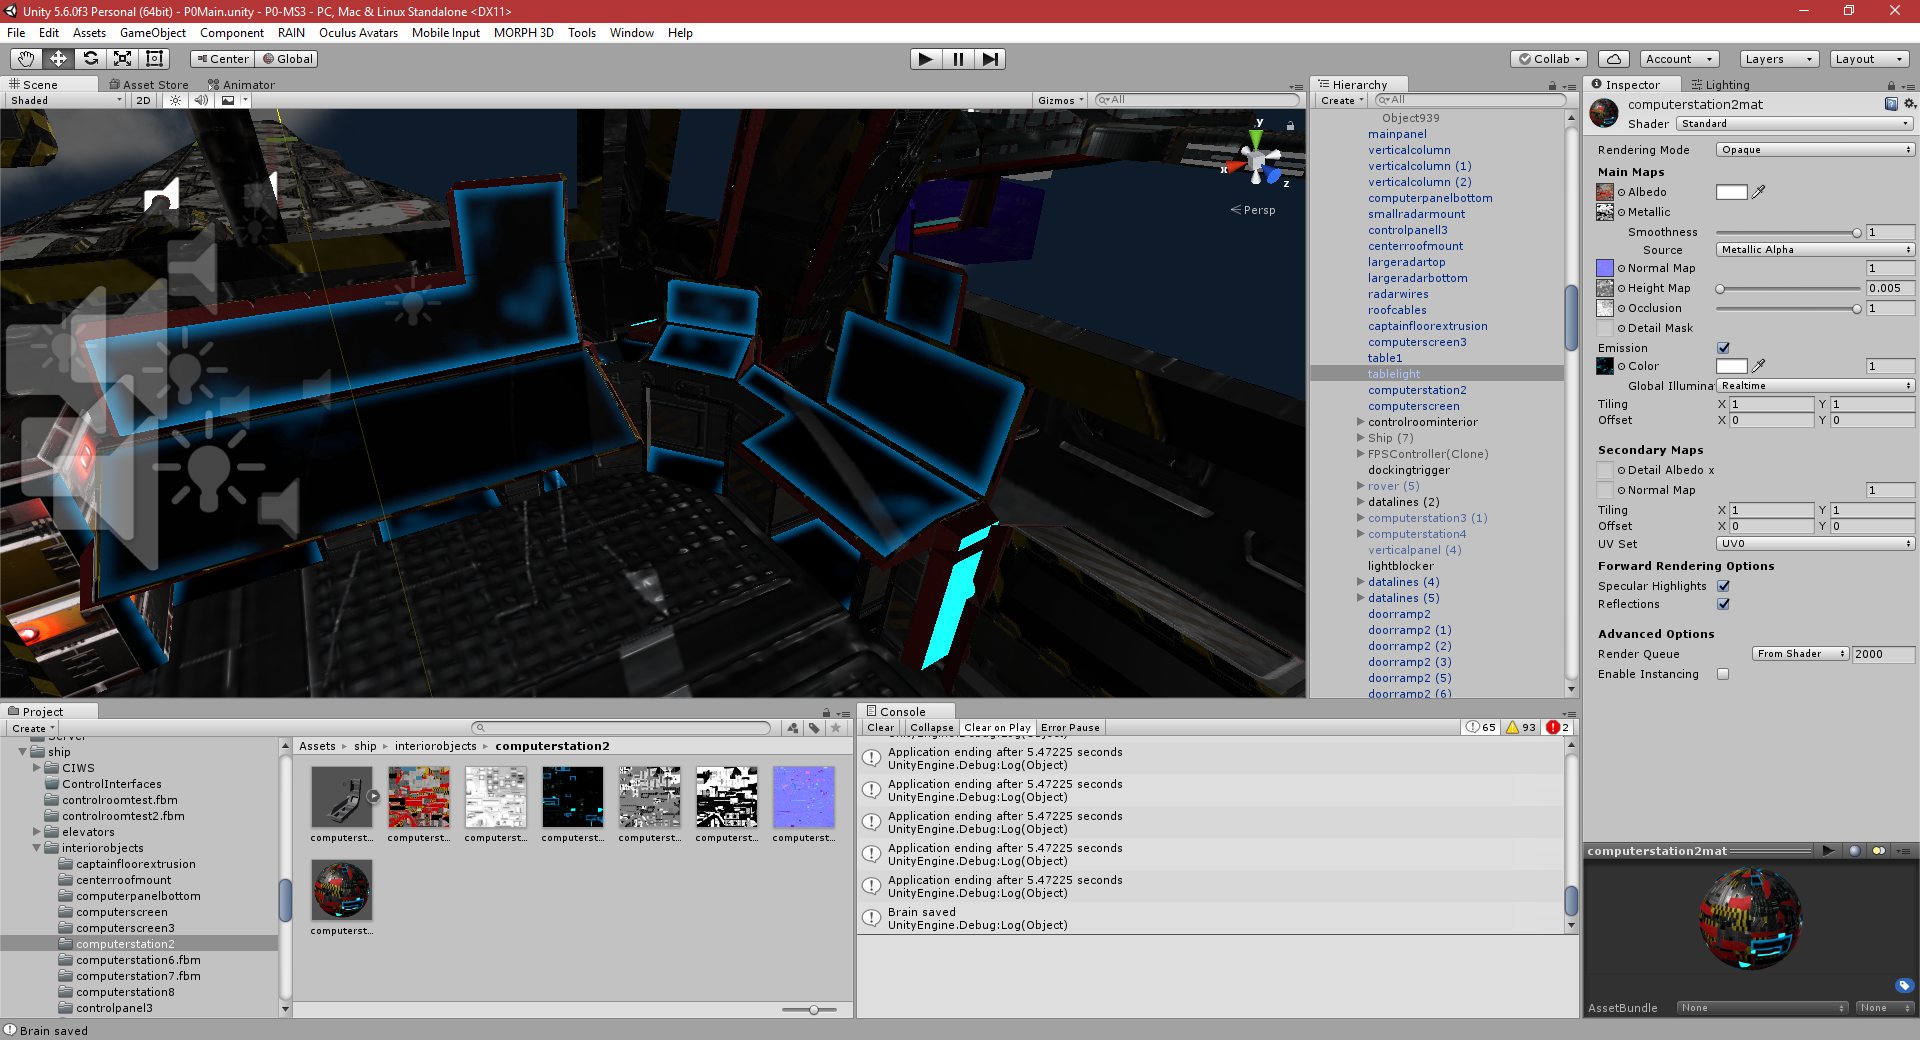
Task: Switch to the Animator tab
Action: 241,85
